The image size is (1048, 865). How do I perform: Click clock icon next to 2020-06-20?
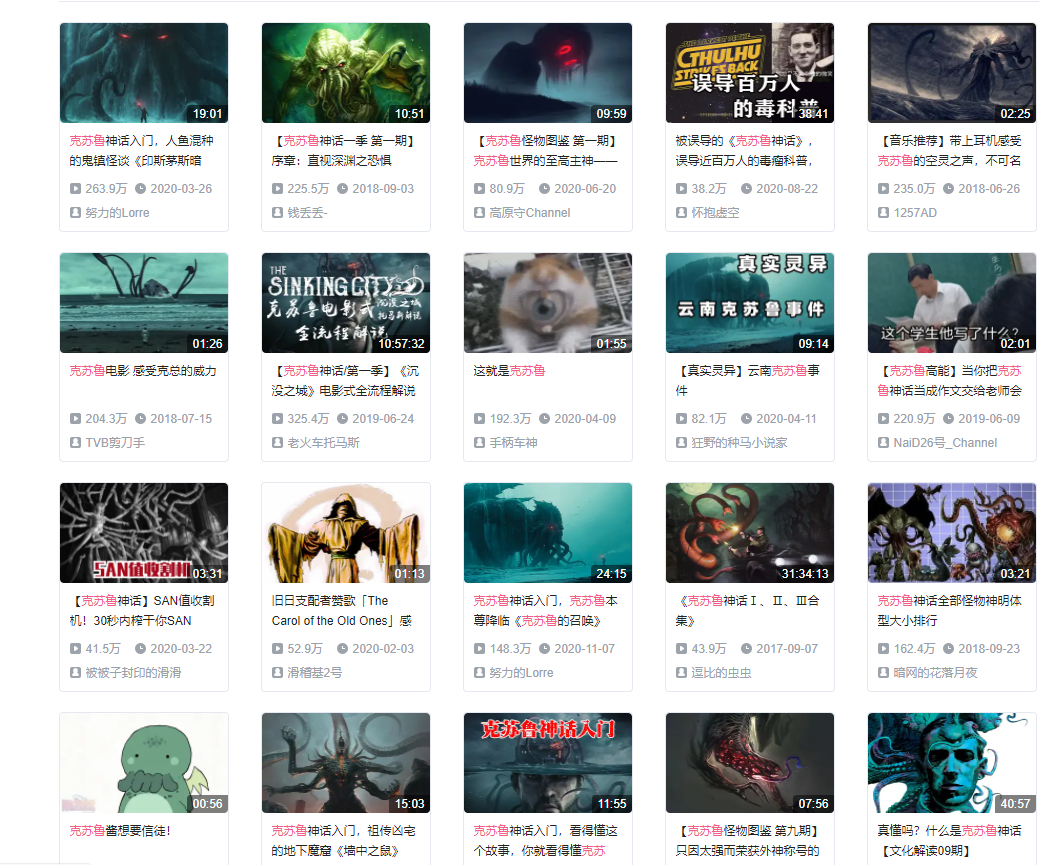click(x=545, y=189)
